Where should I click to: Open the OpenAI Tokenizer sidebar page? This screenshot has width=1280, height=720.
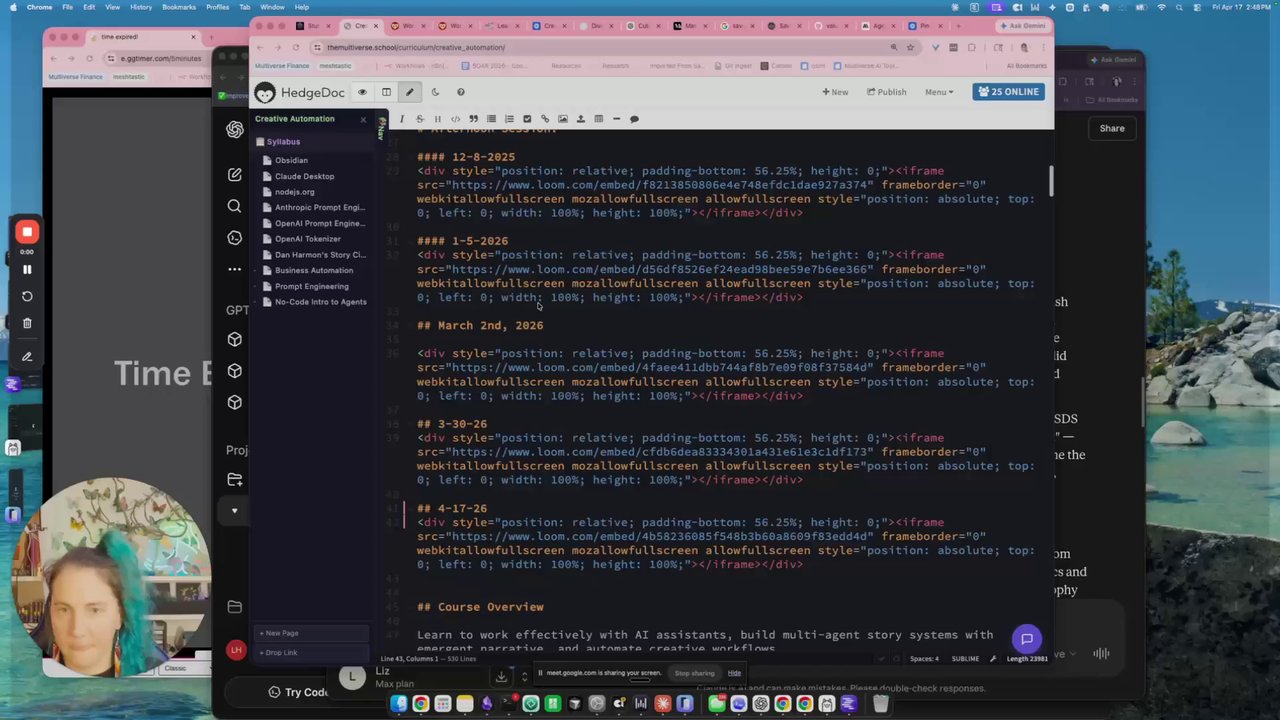pos(307,239)
